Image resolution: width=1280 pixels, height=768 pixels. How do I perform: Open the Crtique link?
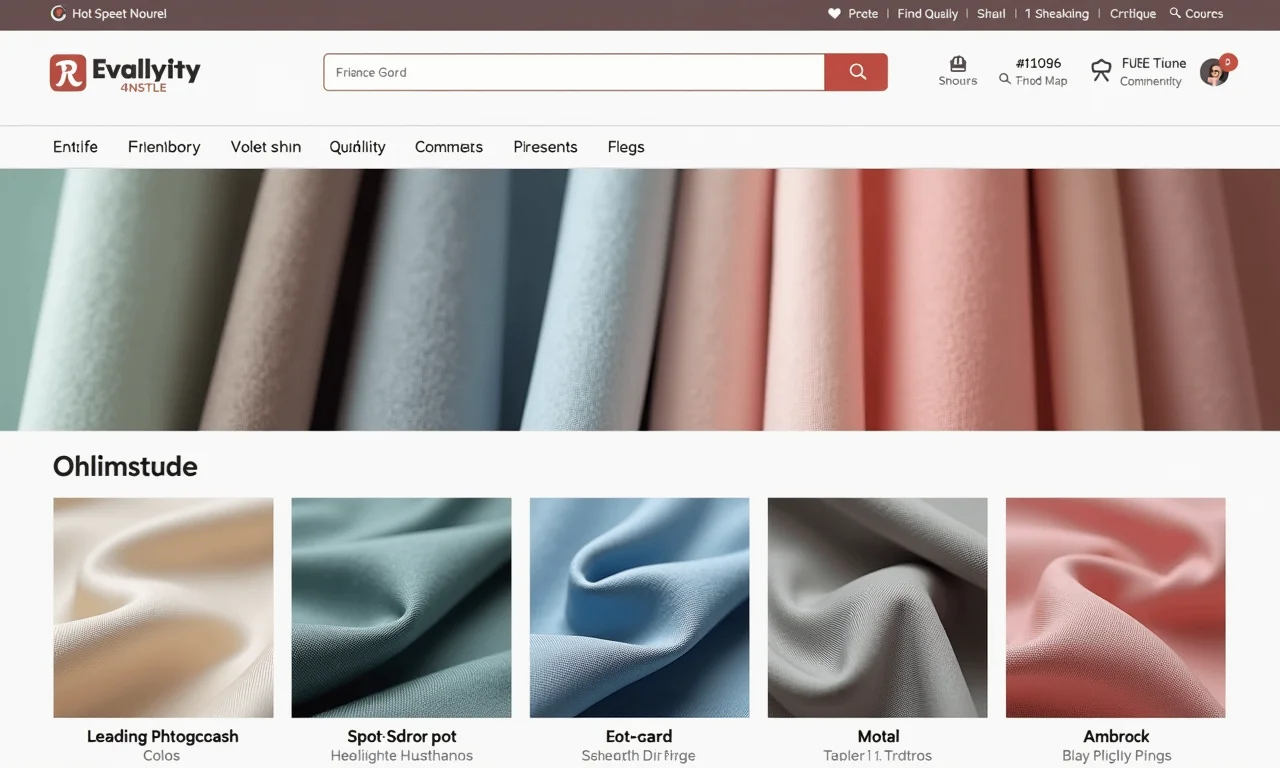[1132, 13]
